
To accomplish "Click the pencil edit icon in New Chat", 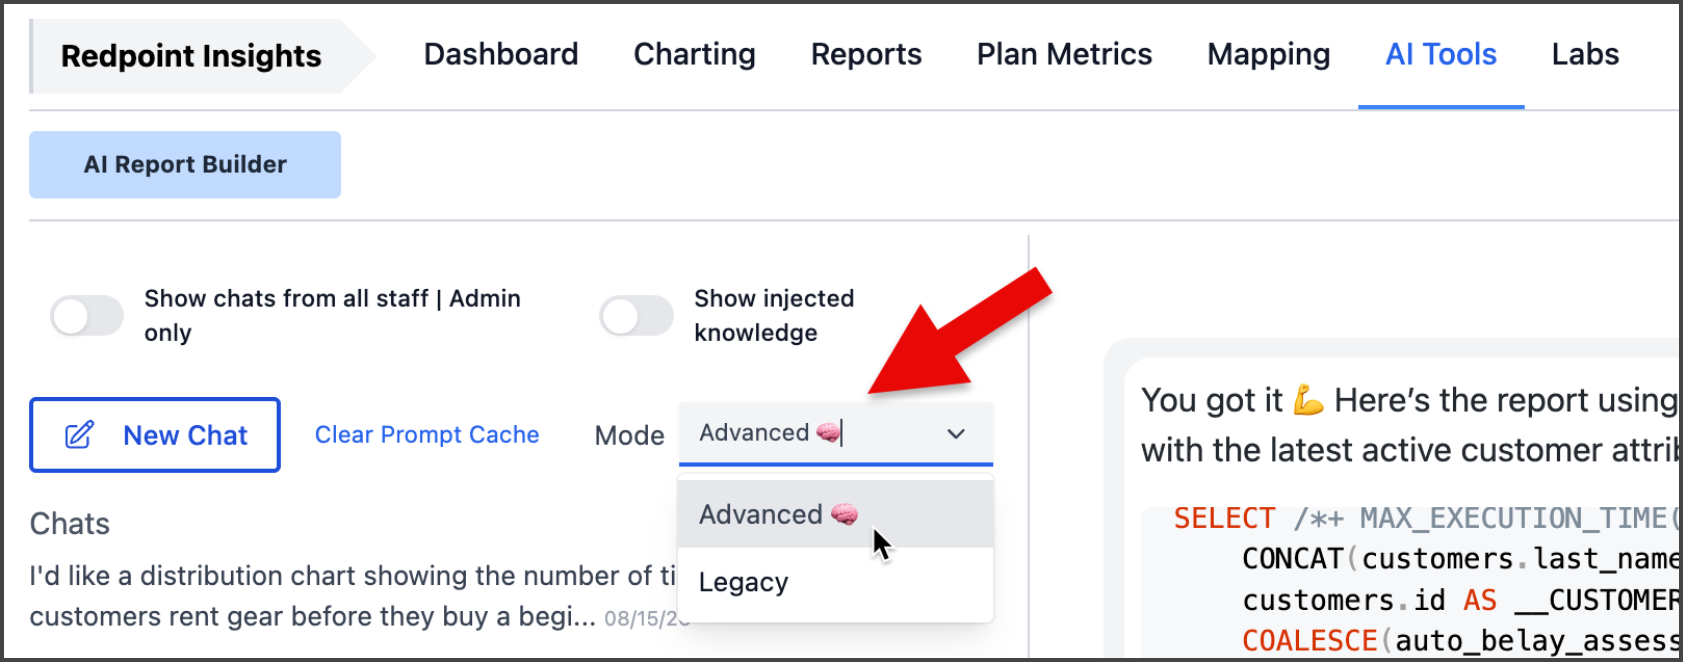I will [x=79, y=435].
